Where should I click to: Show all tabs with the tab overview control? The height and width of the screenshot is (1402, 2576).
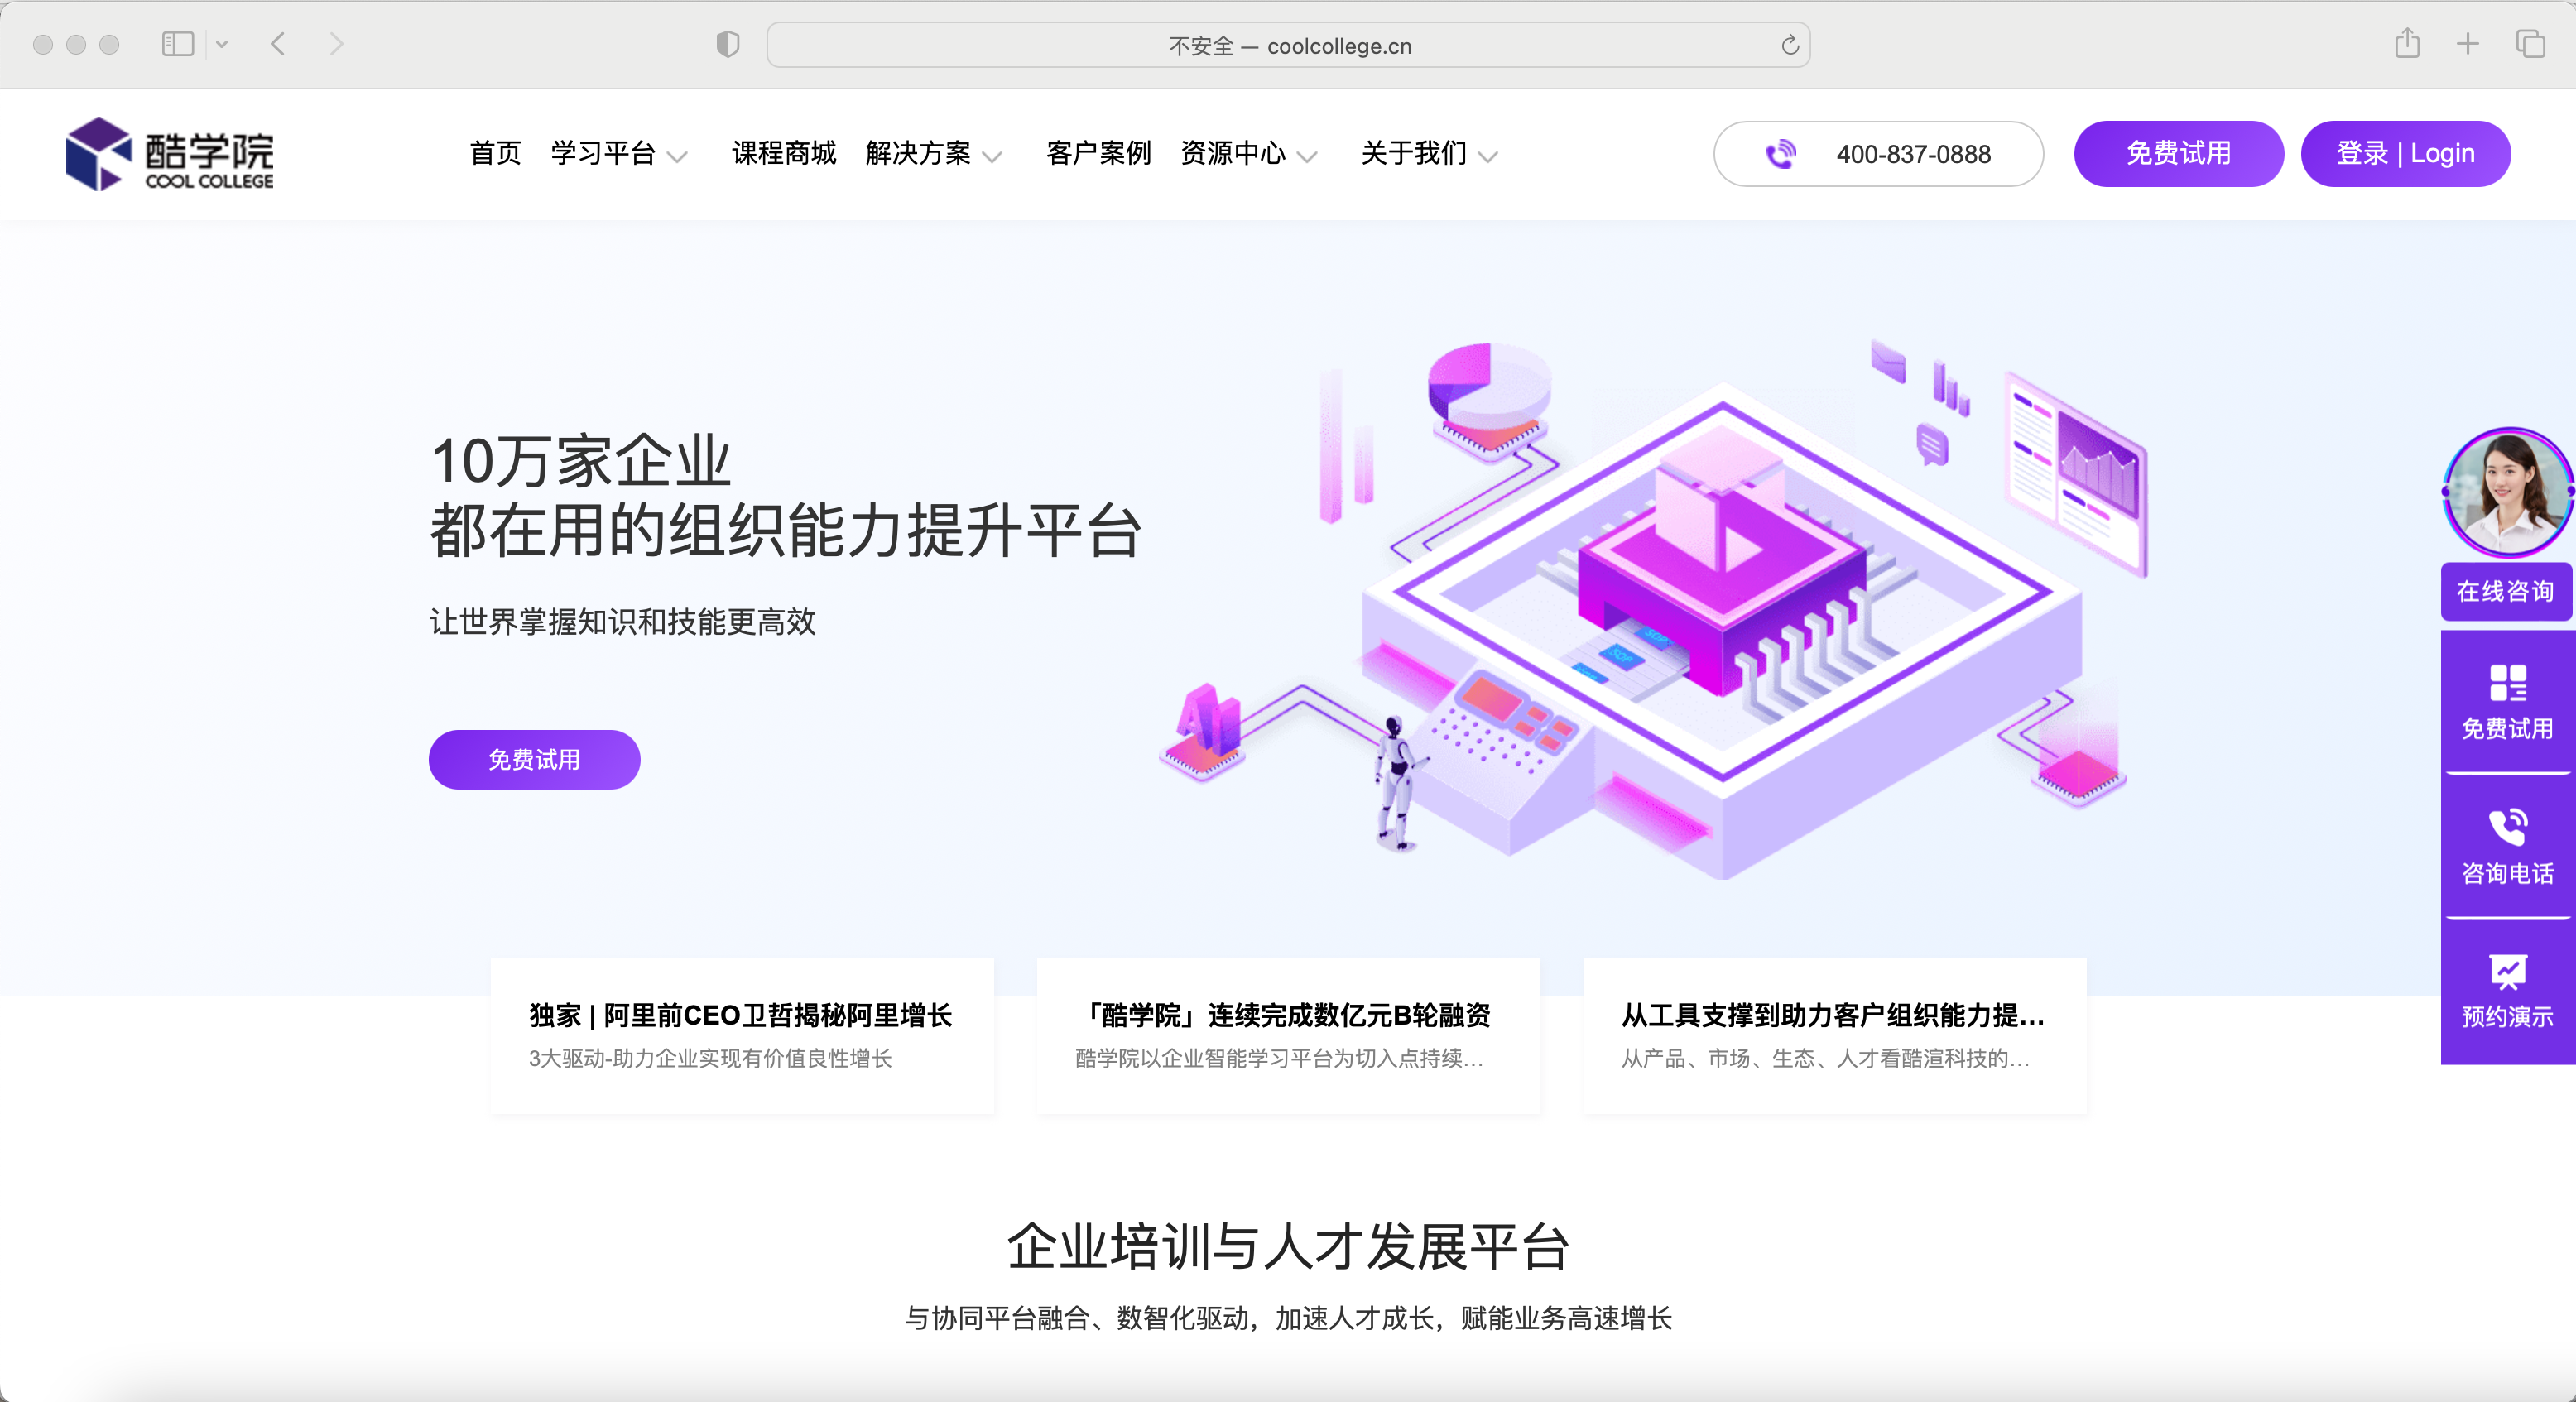[x=2529, y=44]
